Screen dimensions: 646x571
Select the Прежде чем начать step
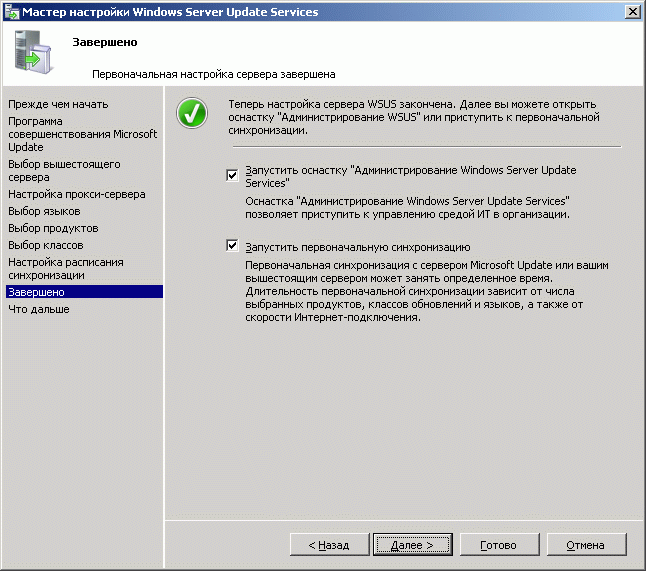pyautogui.click(x=58, y=104)
